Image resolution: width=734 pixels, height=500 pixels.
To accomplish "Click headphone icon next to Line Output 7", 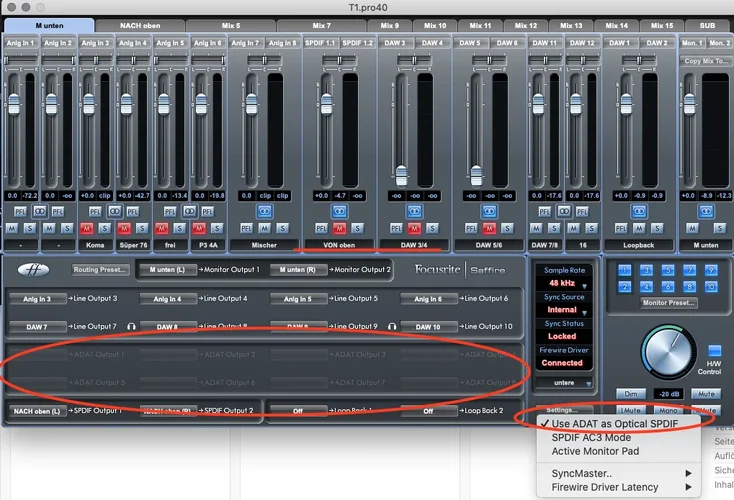I will point(131,326).
